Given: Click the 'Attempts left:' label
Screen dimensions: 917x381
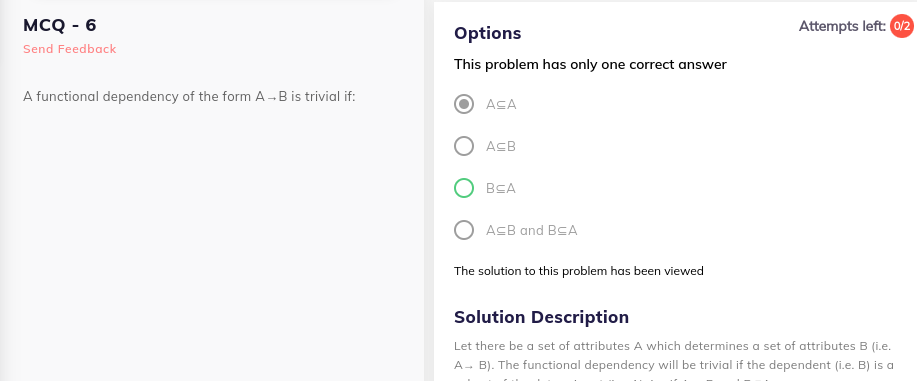Looking at the screenshot, I should click(842, 26).
